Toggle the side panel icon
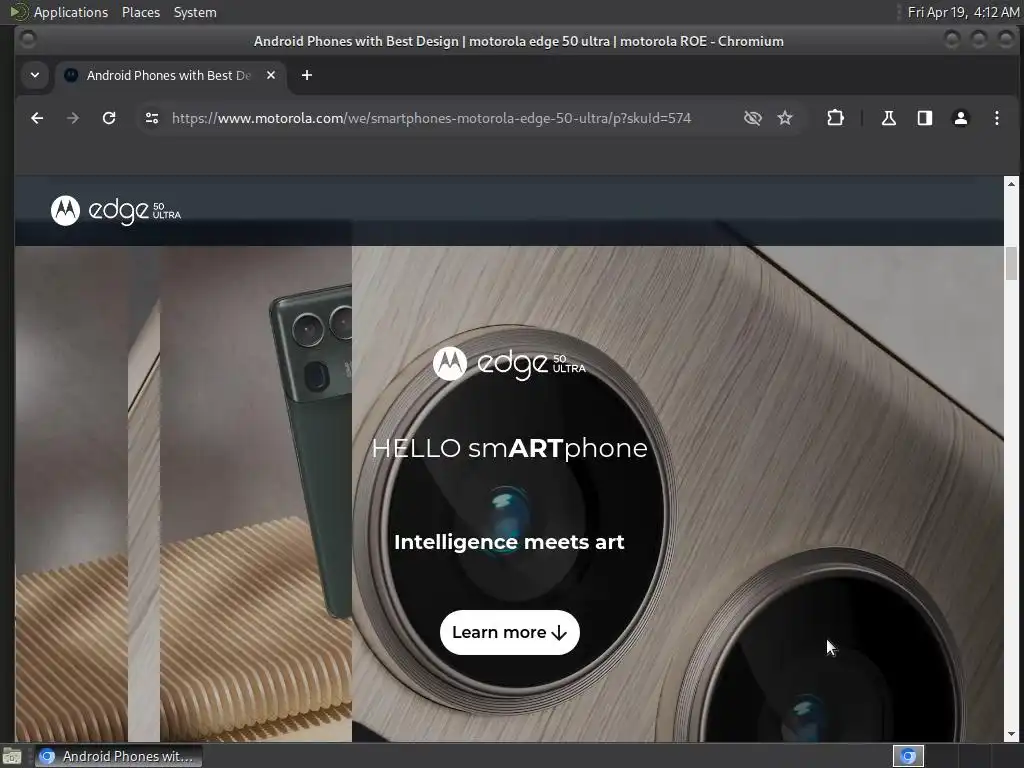This screenshot has width=1024, height=768. (x=925, y=118)
